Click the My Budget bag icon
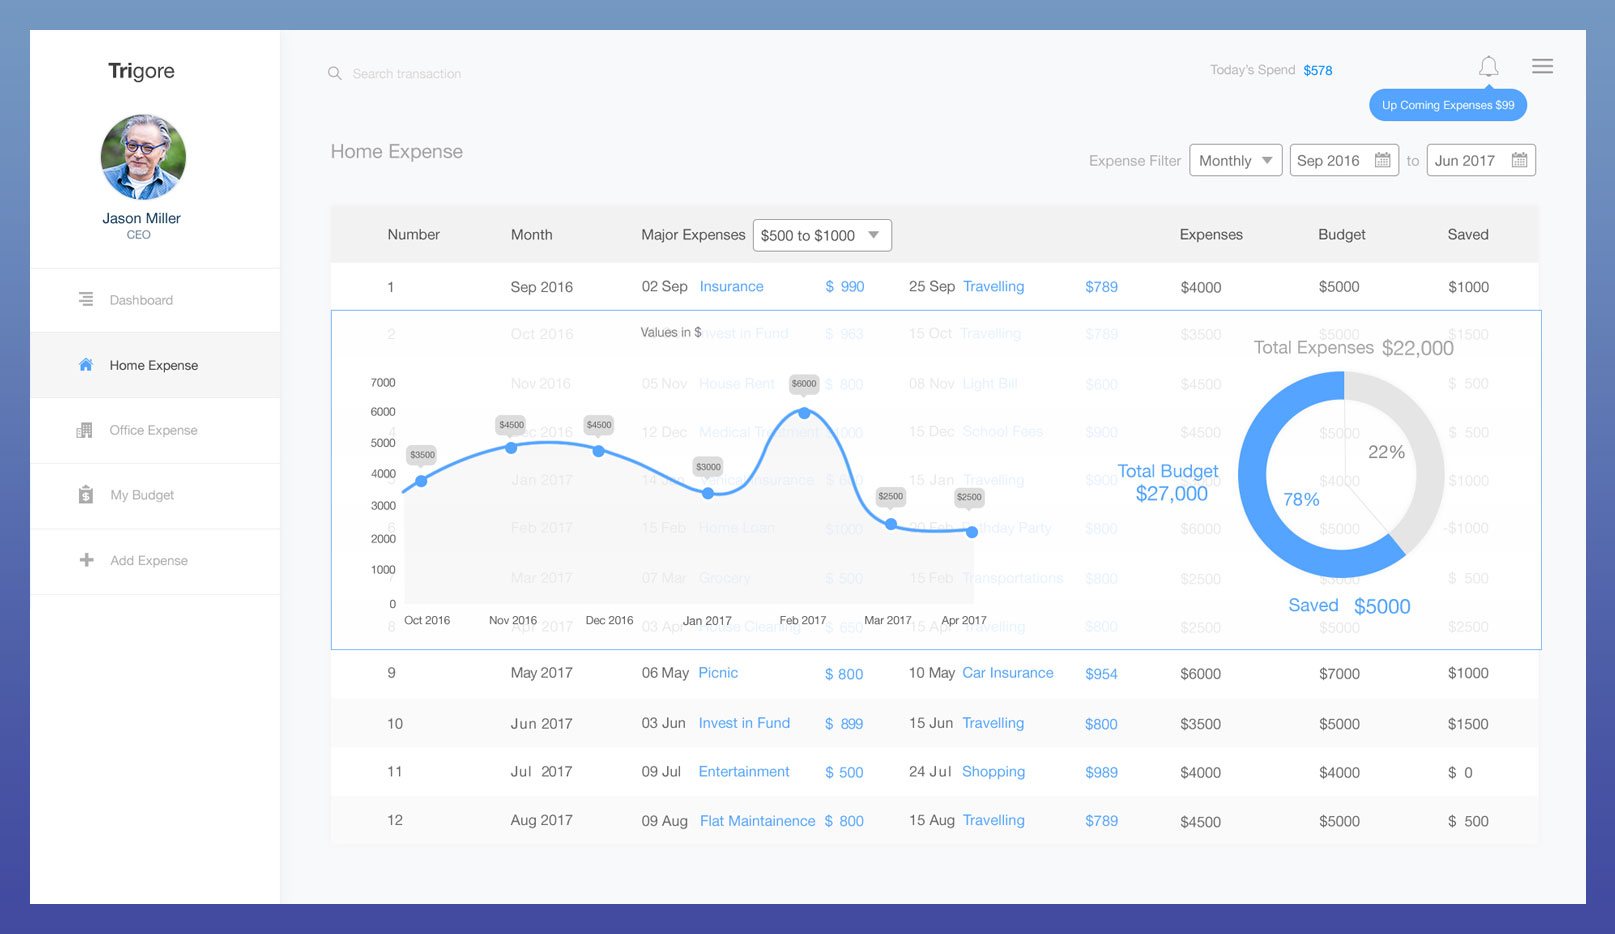 [86, 495]
